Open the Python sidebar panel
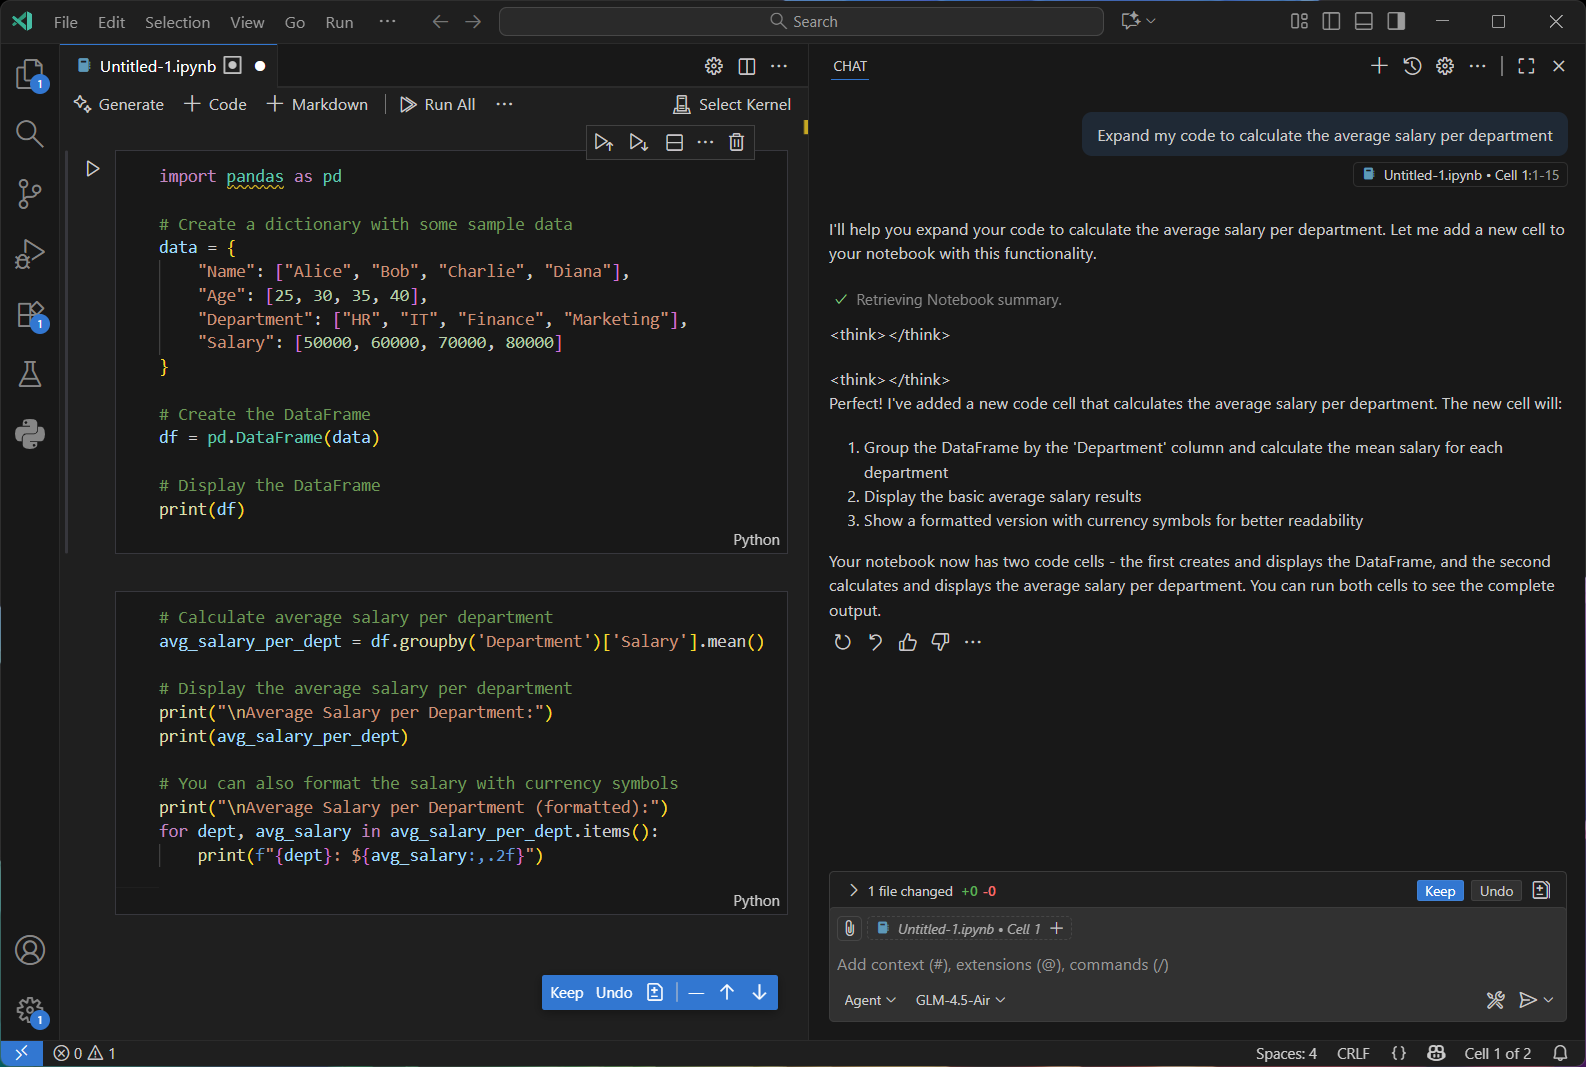 30,434
